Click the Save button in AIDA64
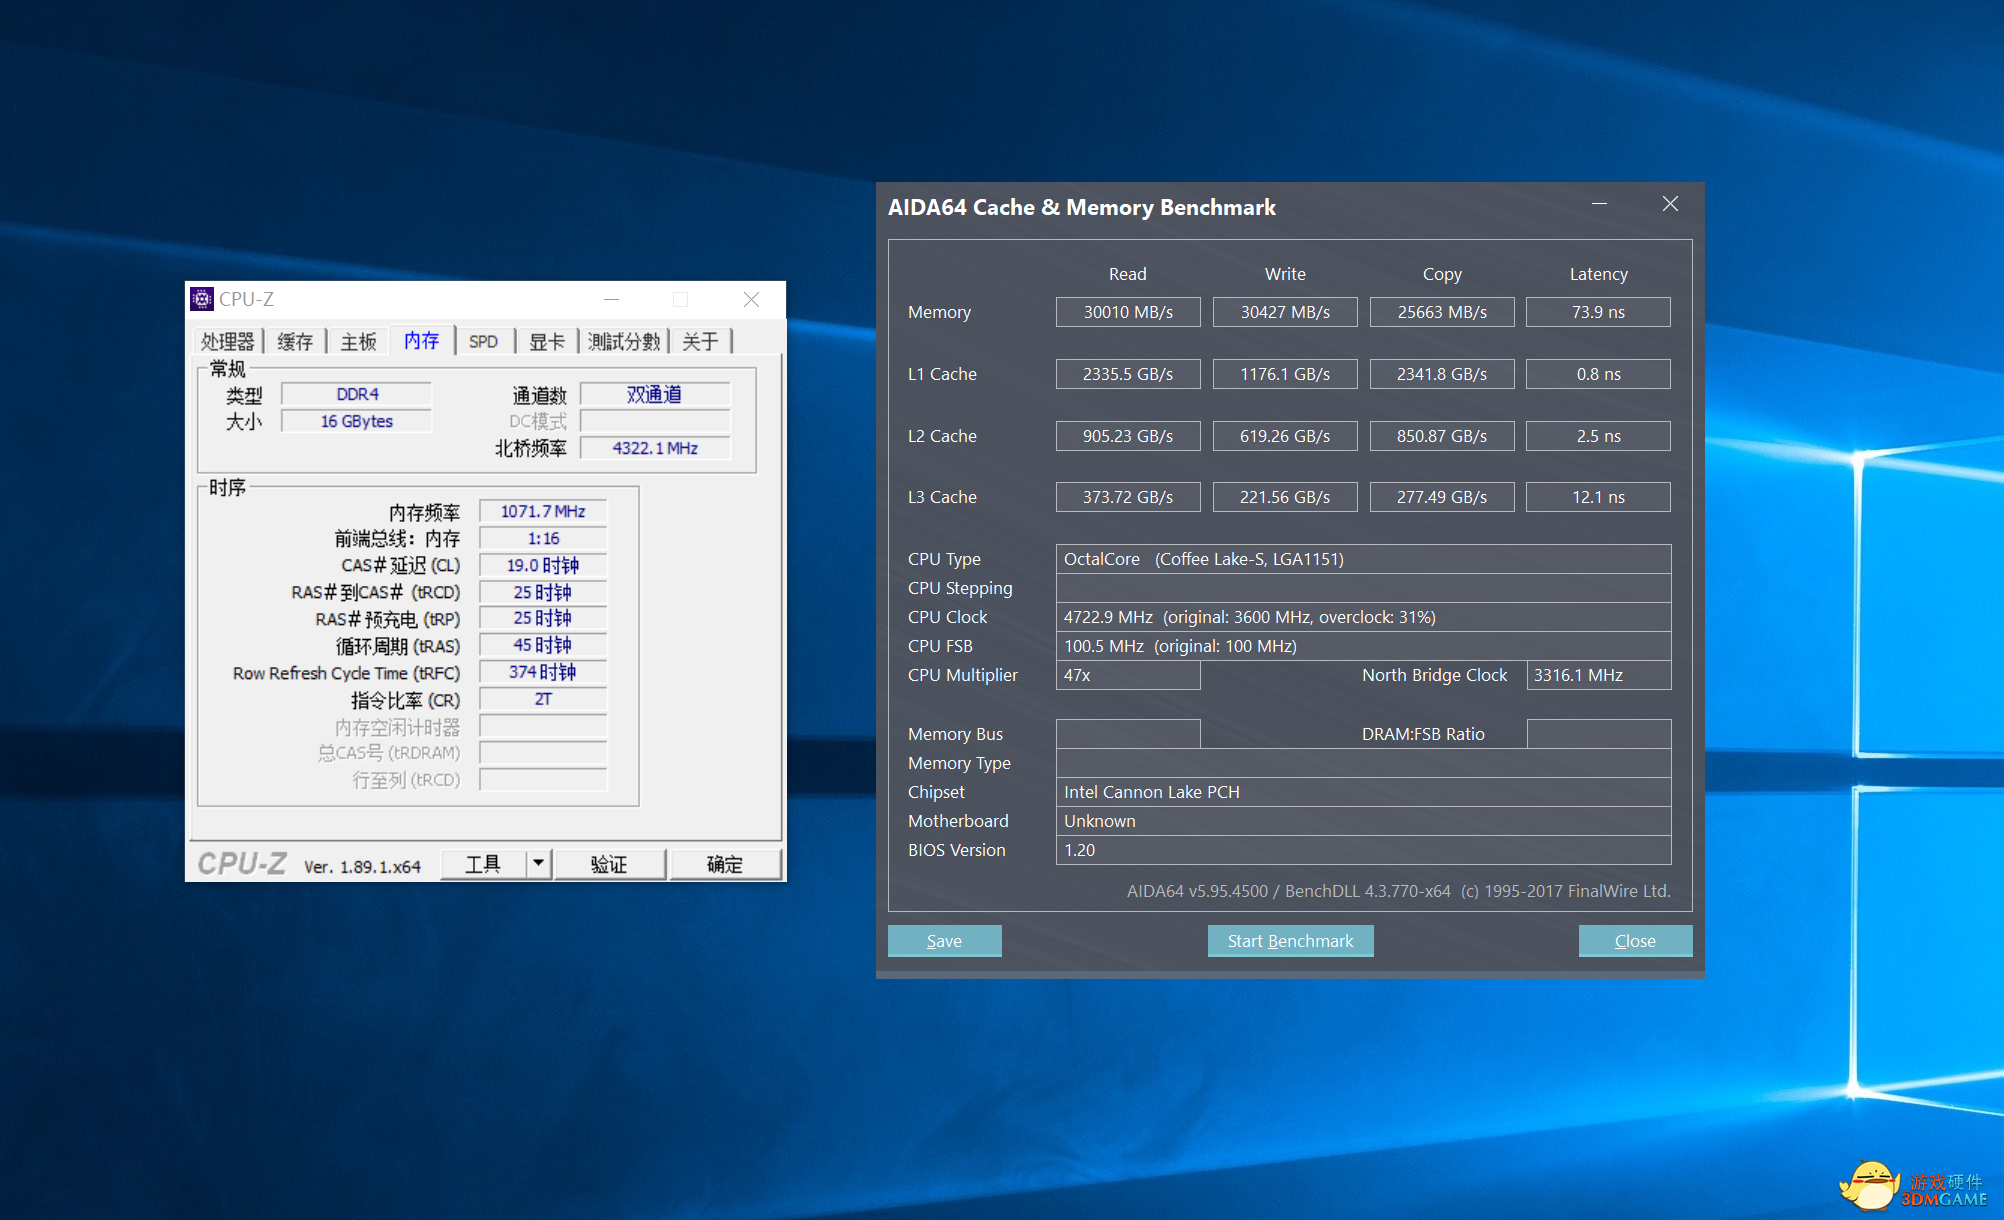 click(944, 941)
